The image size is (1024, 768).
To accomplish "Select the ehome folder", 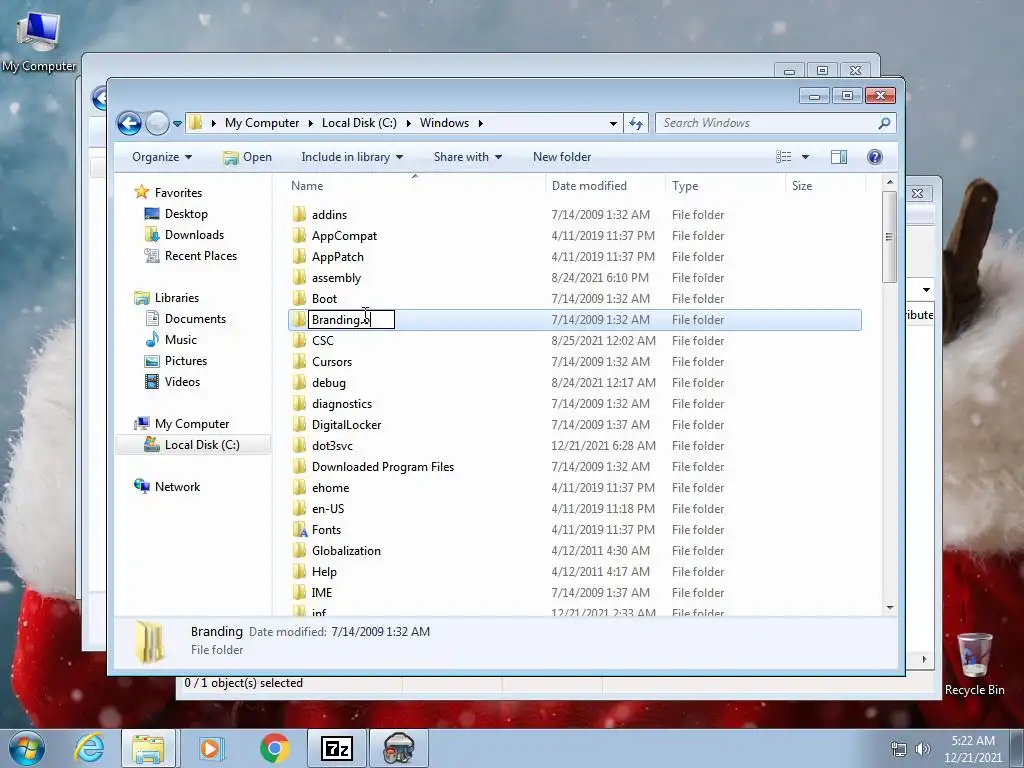I will (330, 488).
